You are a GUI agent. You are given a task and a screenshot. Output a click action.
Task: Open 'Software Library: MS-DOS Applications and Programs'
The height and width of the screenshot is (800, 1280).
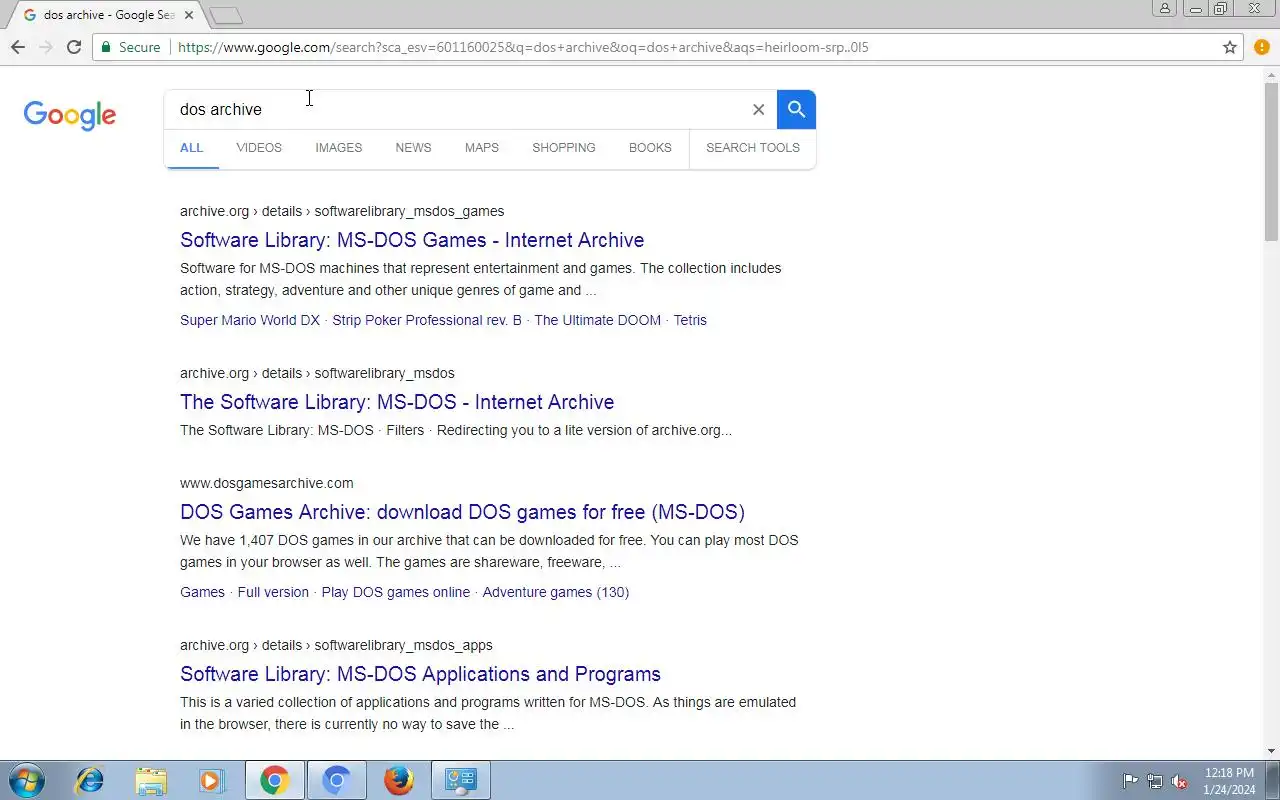click(420, 674)
